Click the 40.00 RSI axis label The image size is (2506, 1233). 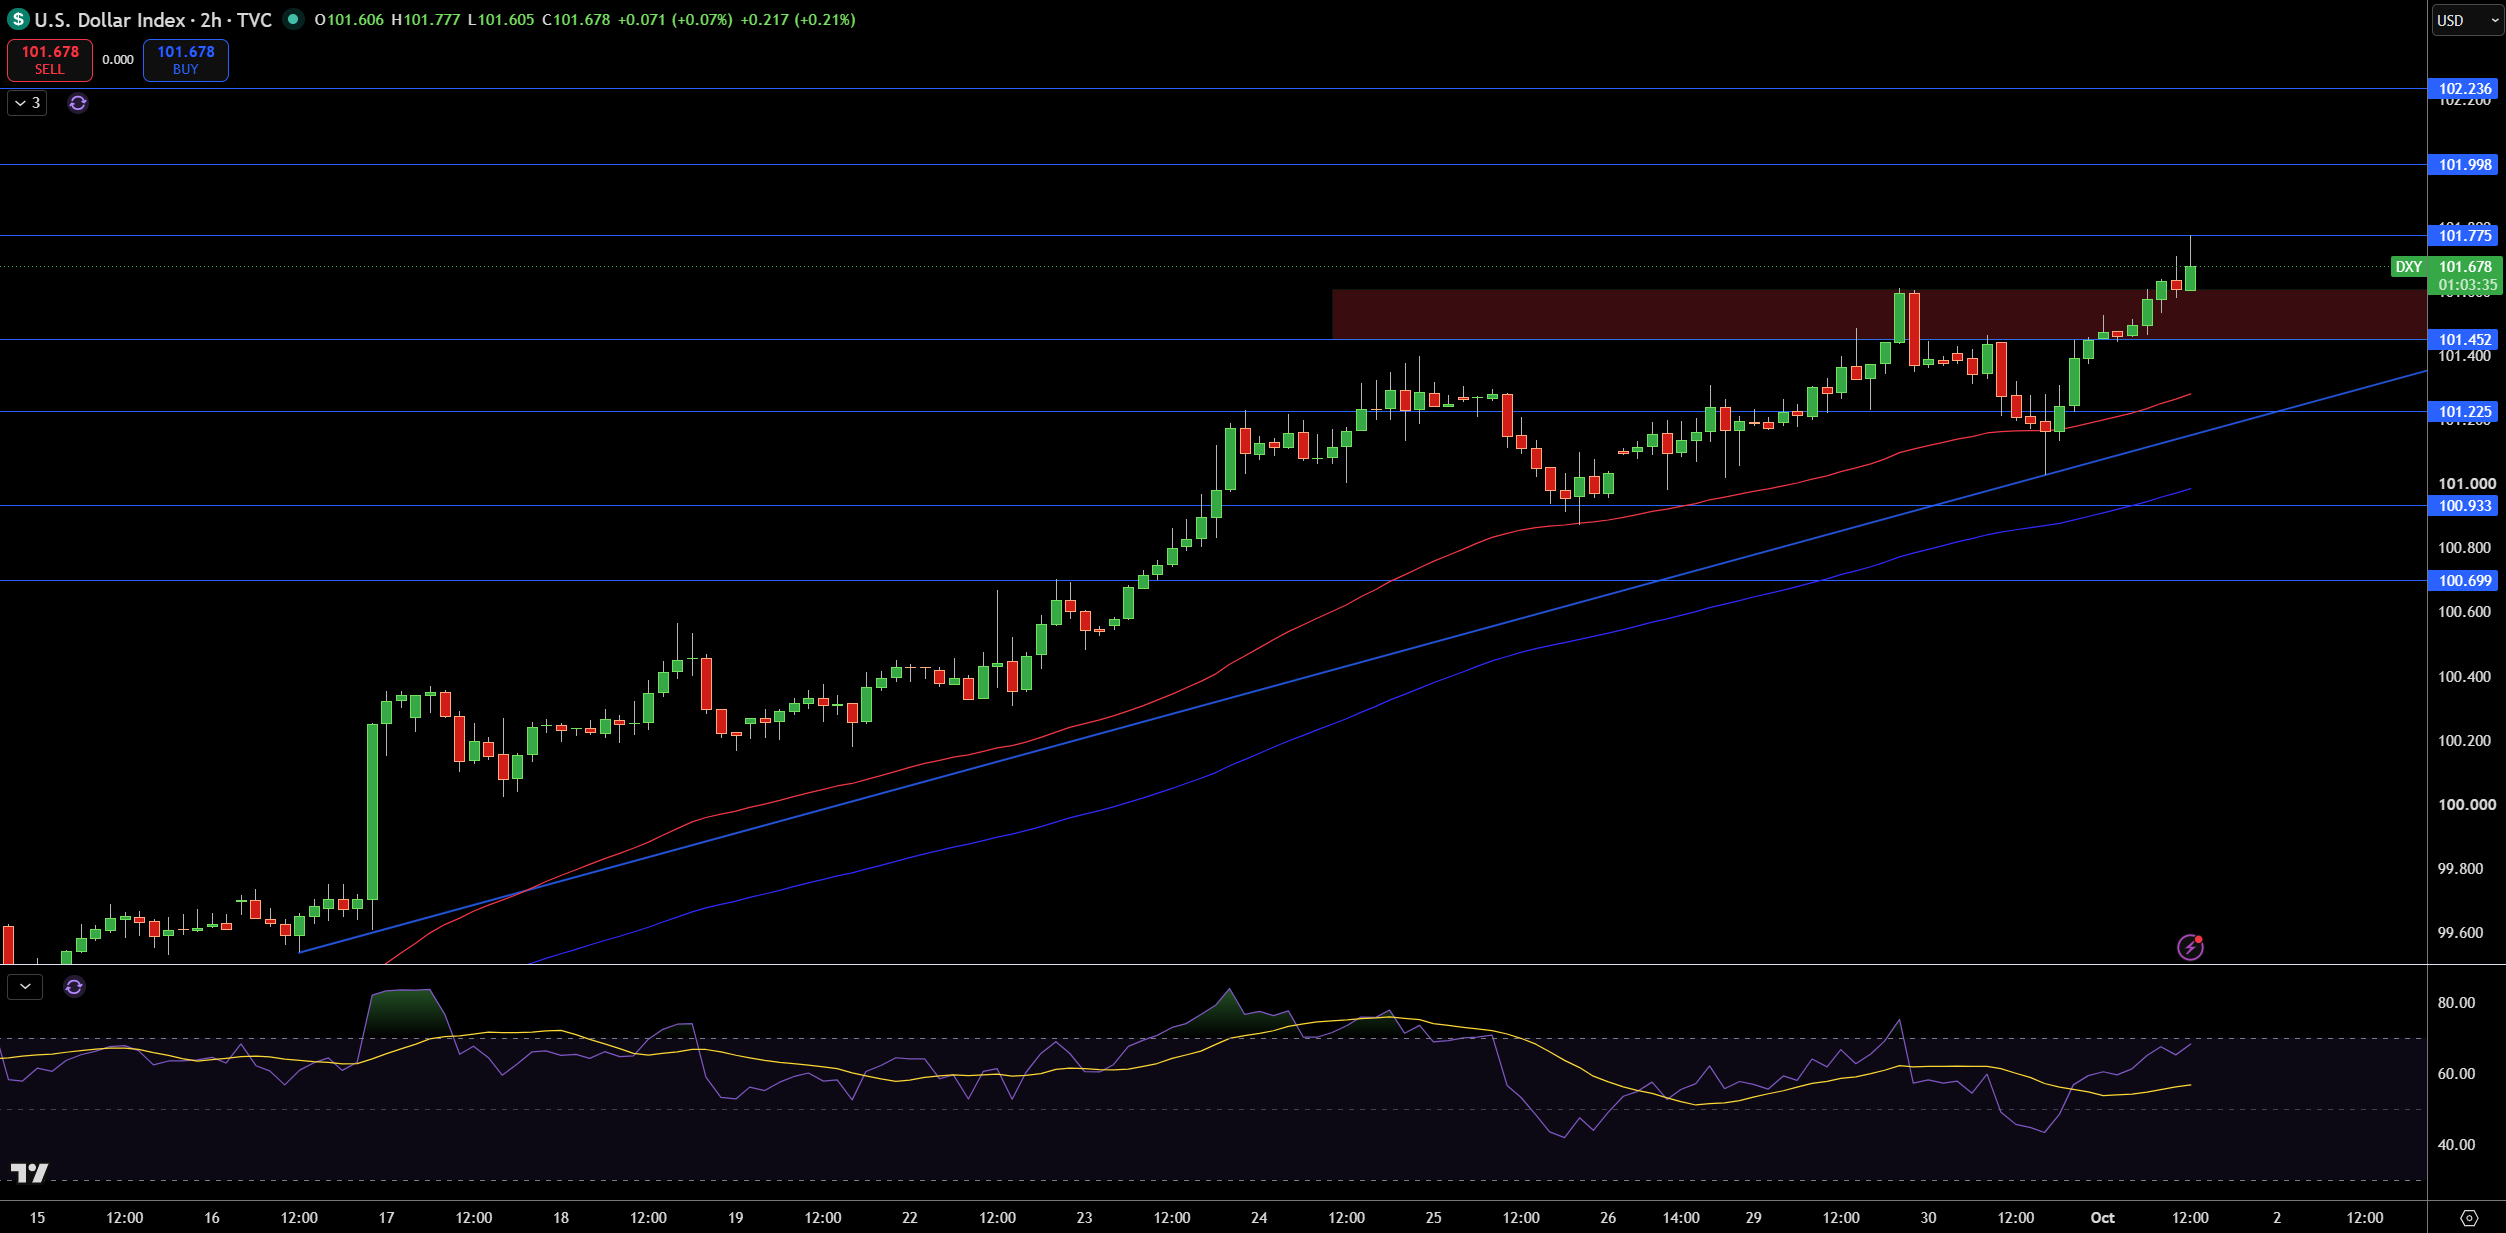(2456, 1145)
